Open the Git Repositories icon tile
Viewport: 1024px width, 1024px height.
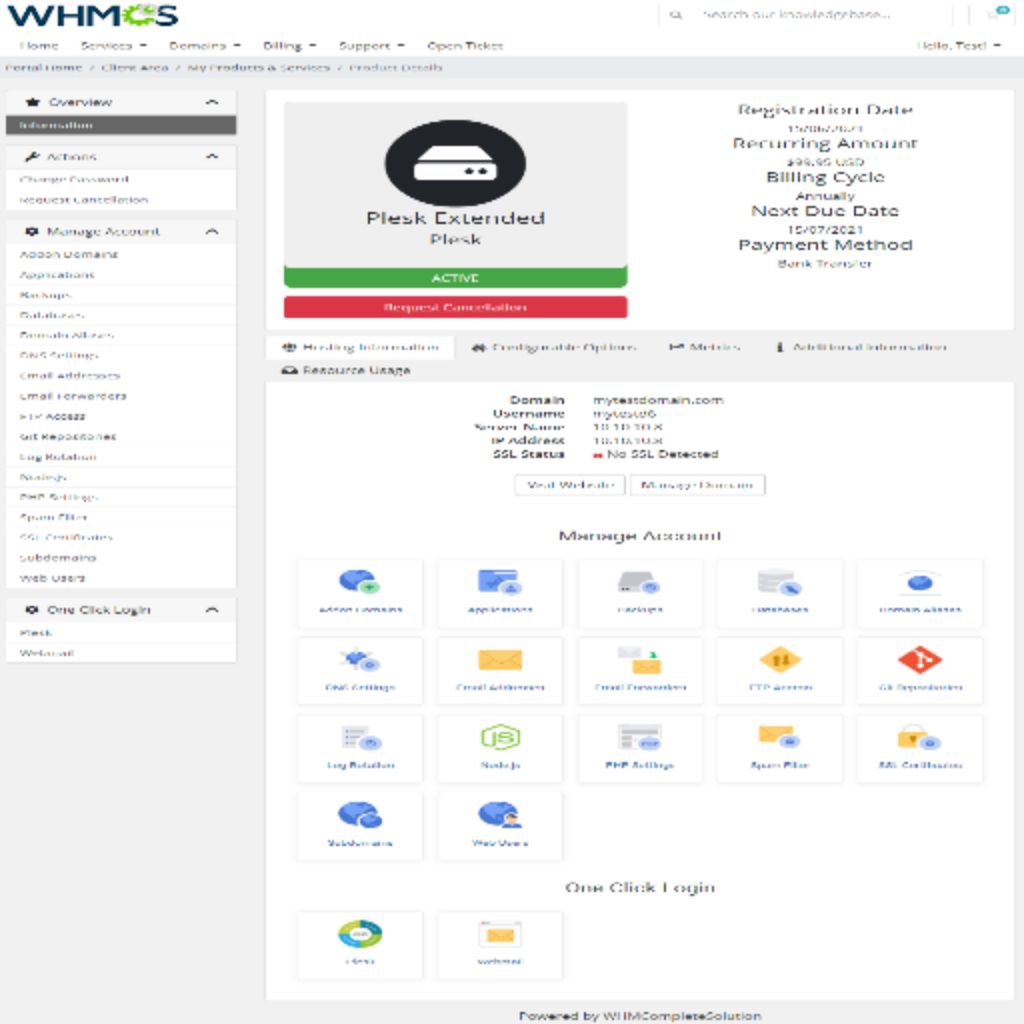919,669
